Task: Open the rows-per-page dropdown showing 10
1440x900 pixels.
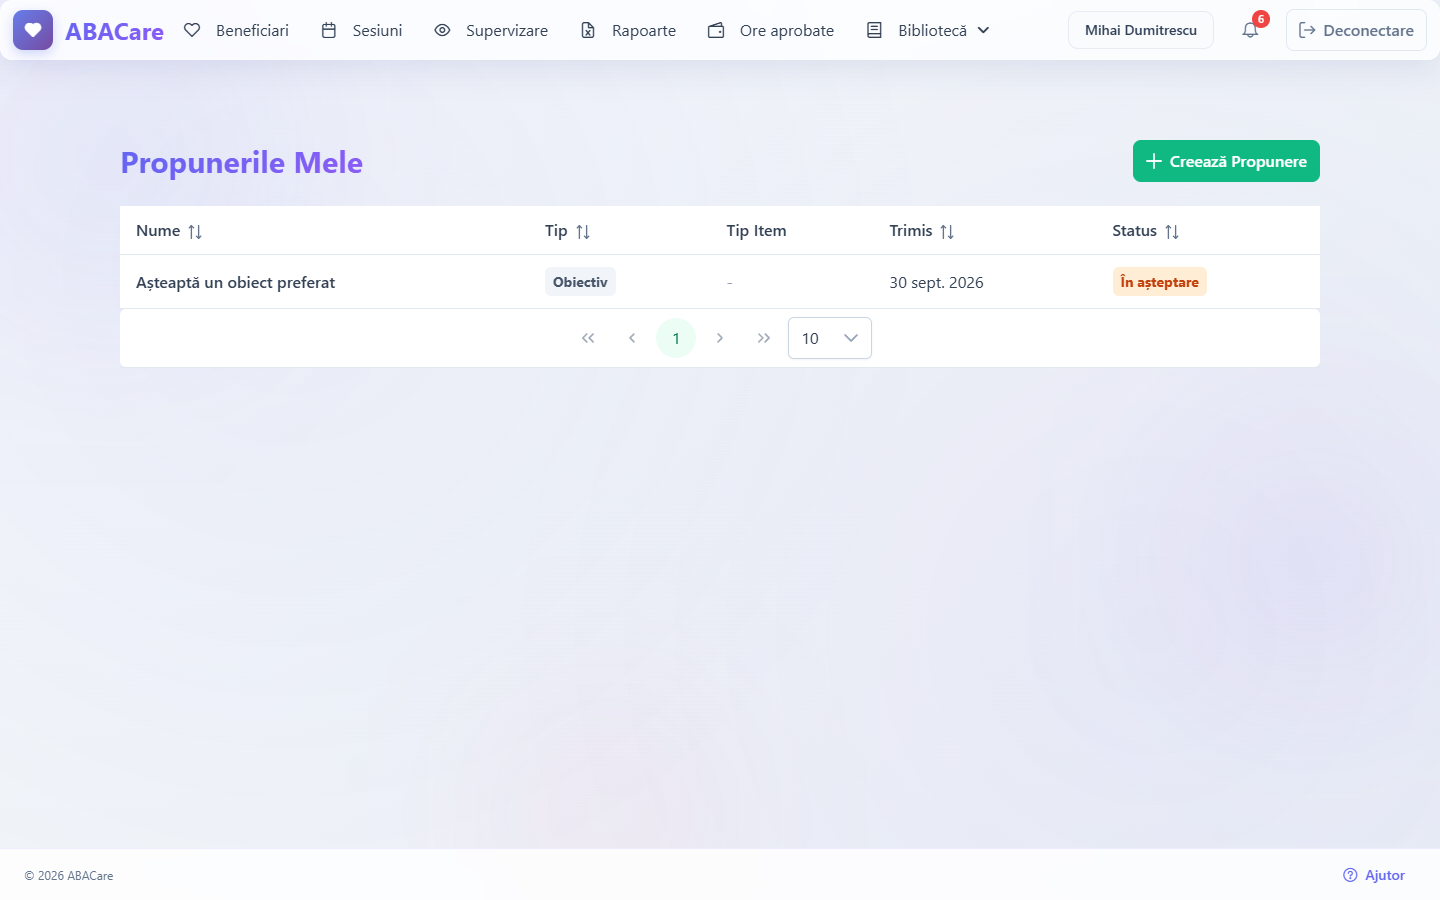Action: (x=830, y=338)
